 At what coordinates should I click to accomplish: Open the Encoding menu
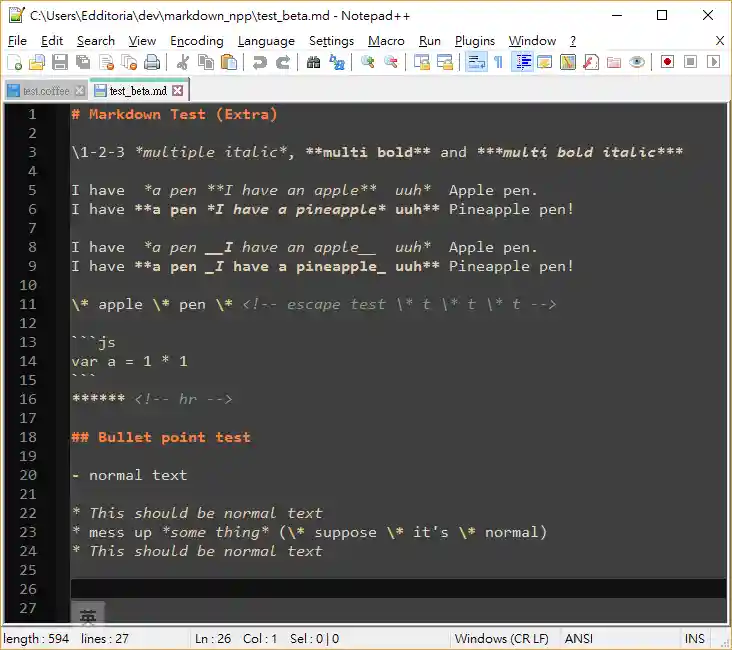[x=197, y=41]
